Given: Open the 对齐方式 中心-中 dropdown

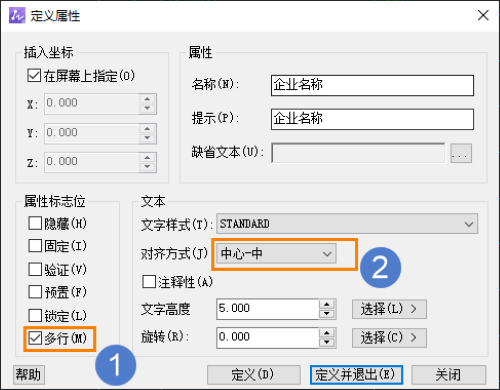Looking at the screenshot, I should pos(276,254).
